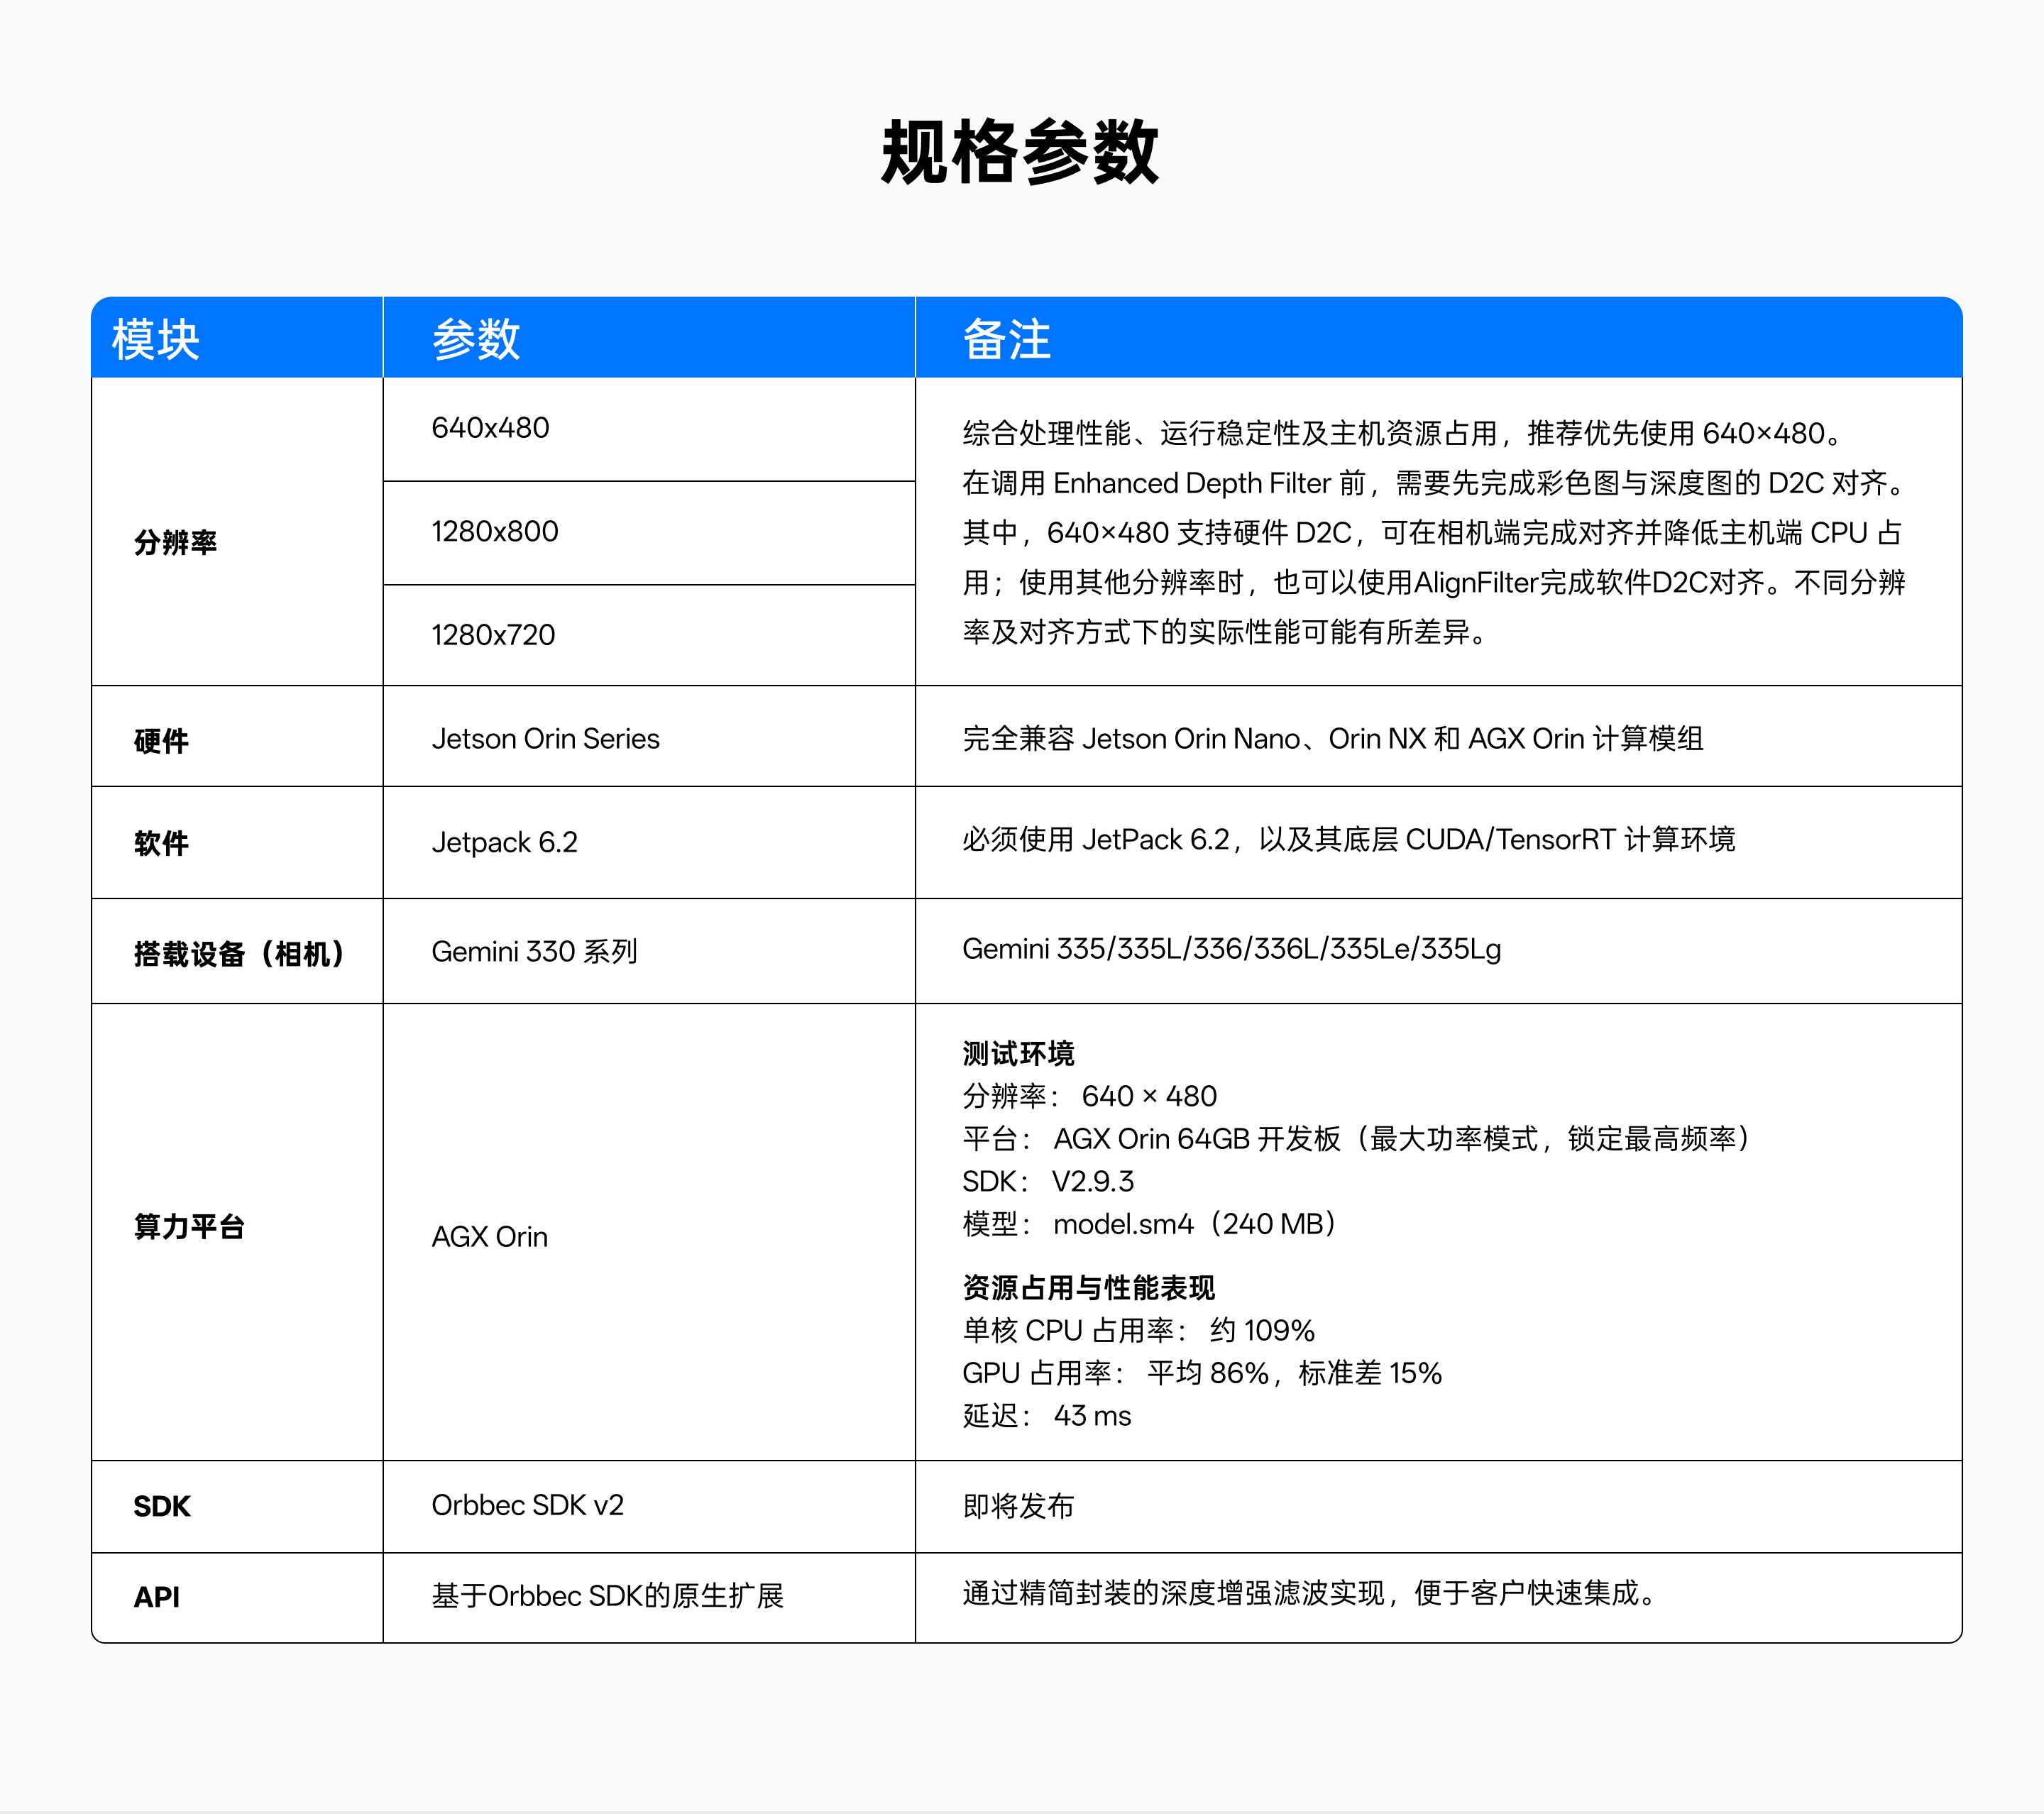Select the 分辨率 row label
The image size is (2044, 1814).
tap(176, 542)
